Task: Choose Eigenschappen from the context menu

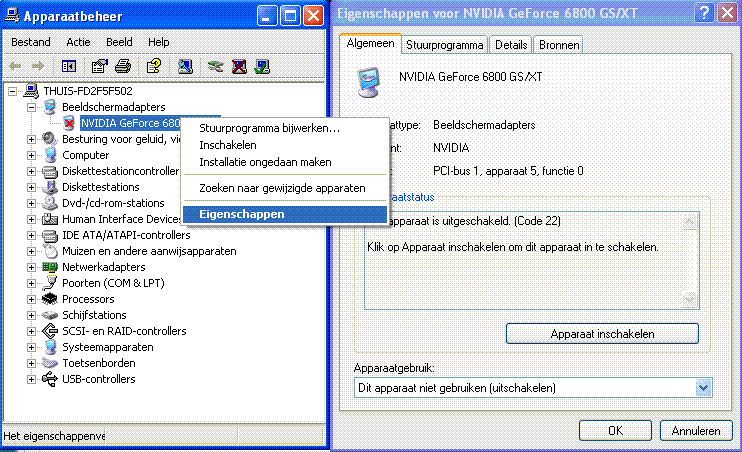Action: [x=242, y=214]
